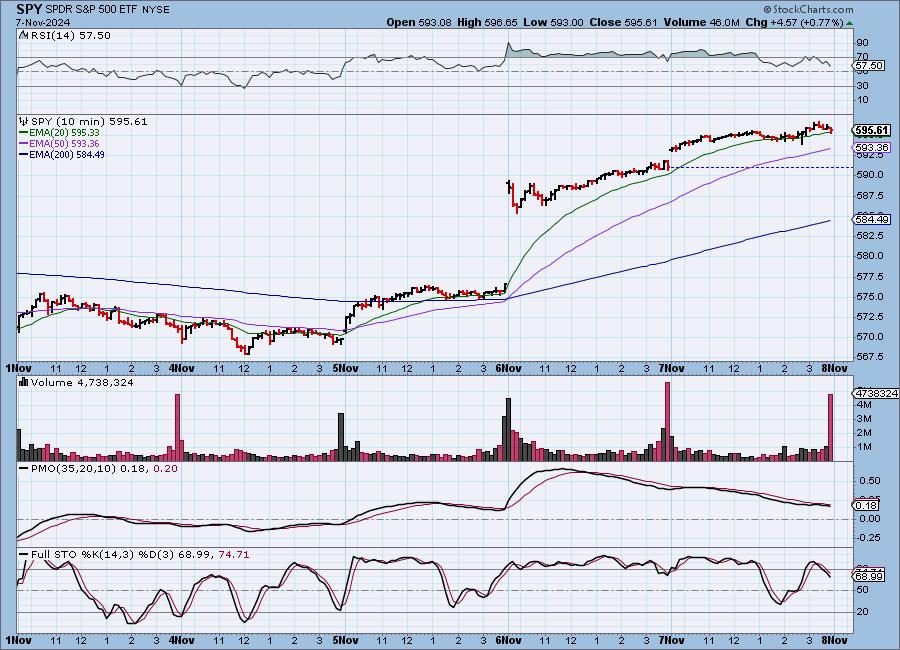Click the 1M volume axis label
Viewport: 900px width, 650px height.
point(864,447)
